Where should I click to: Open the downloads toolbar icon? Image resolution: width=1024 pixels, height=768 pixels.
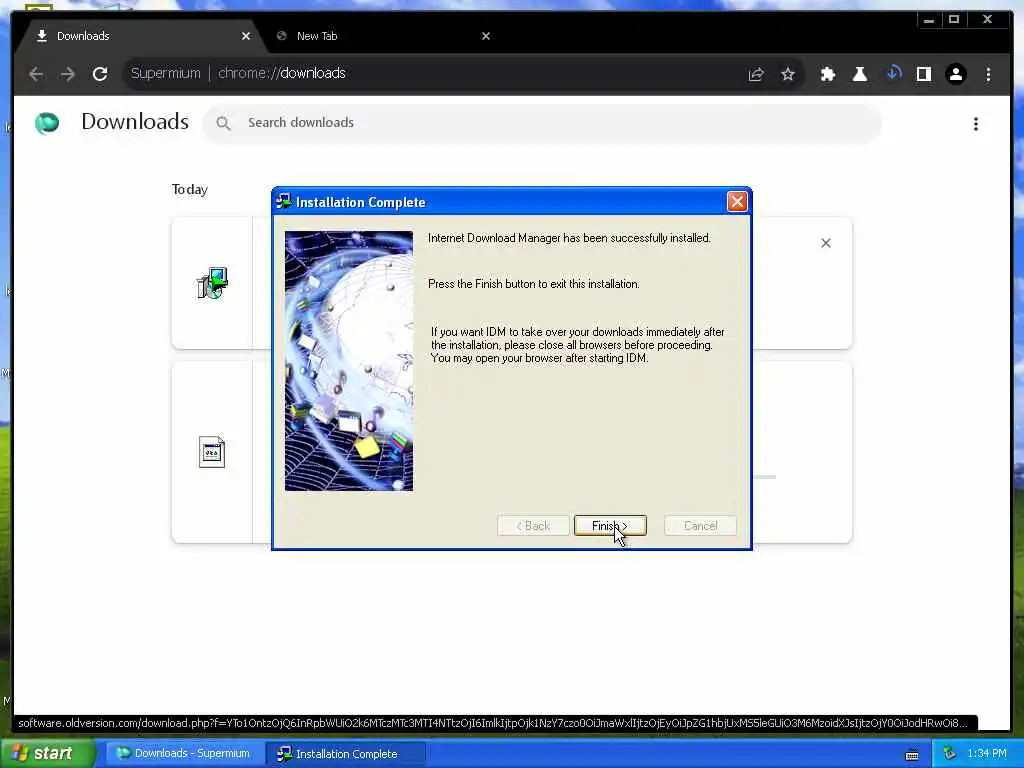[893, 74]
